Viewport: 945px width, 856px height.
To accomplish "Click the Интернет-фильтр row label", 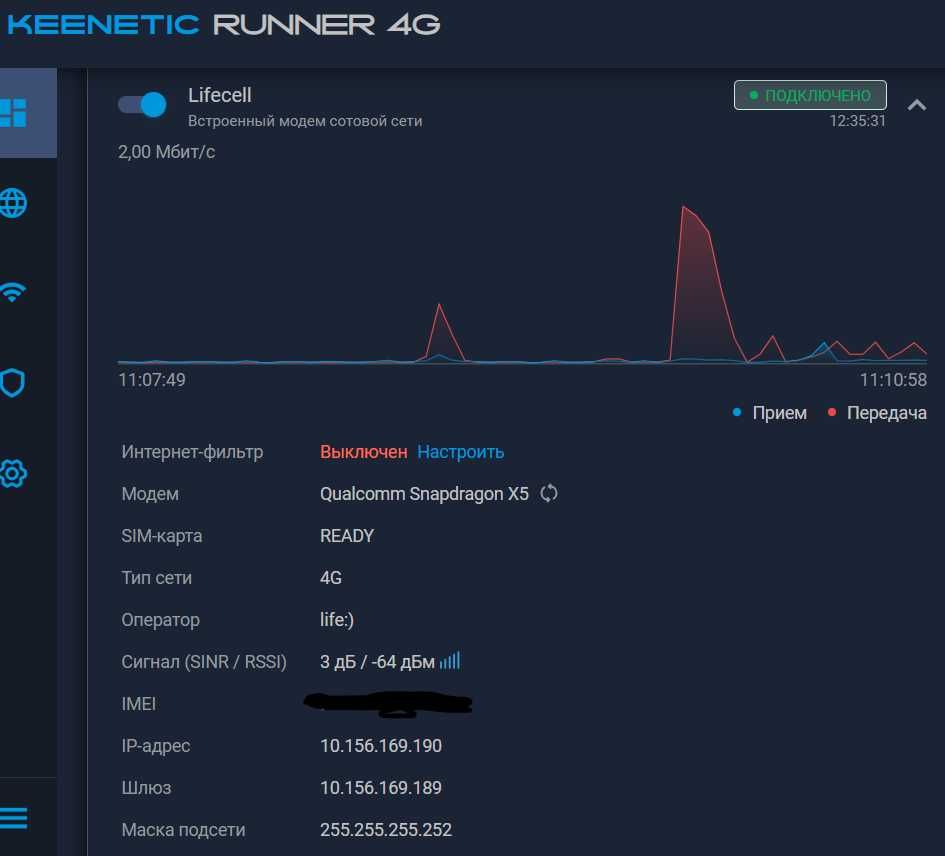I will (192, 452).
